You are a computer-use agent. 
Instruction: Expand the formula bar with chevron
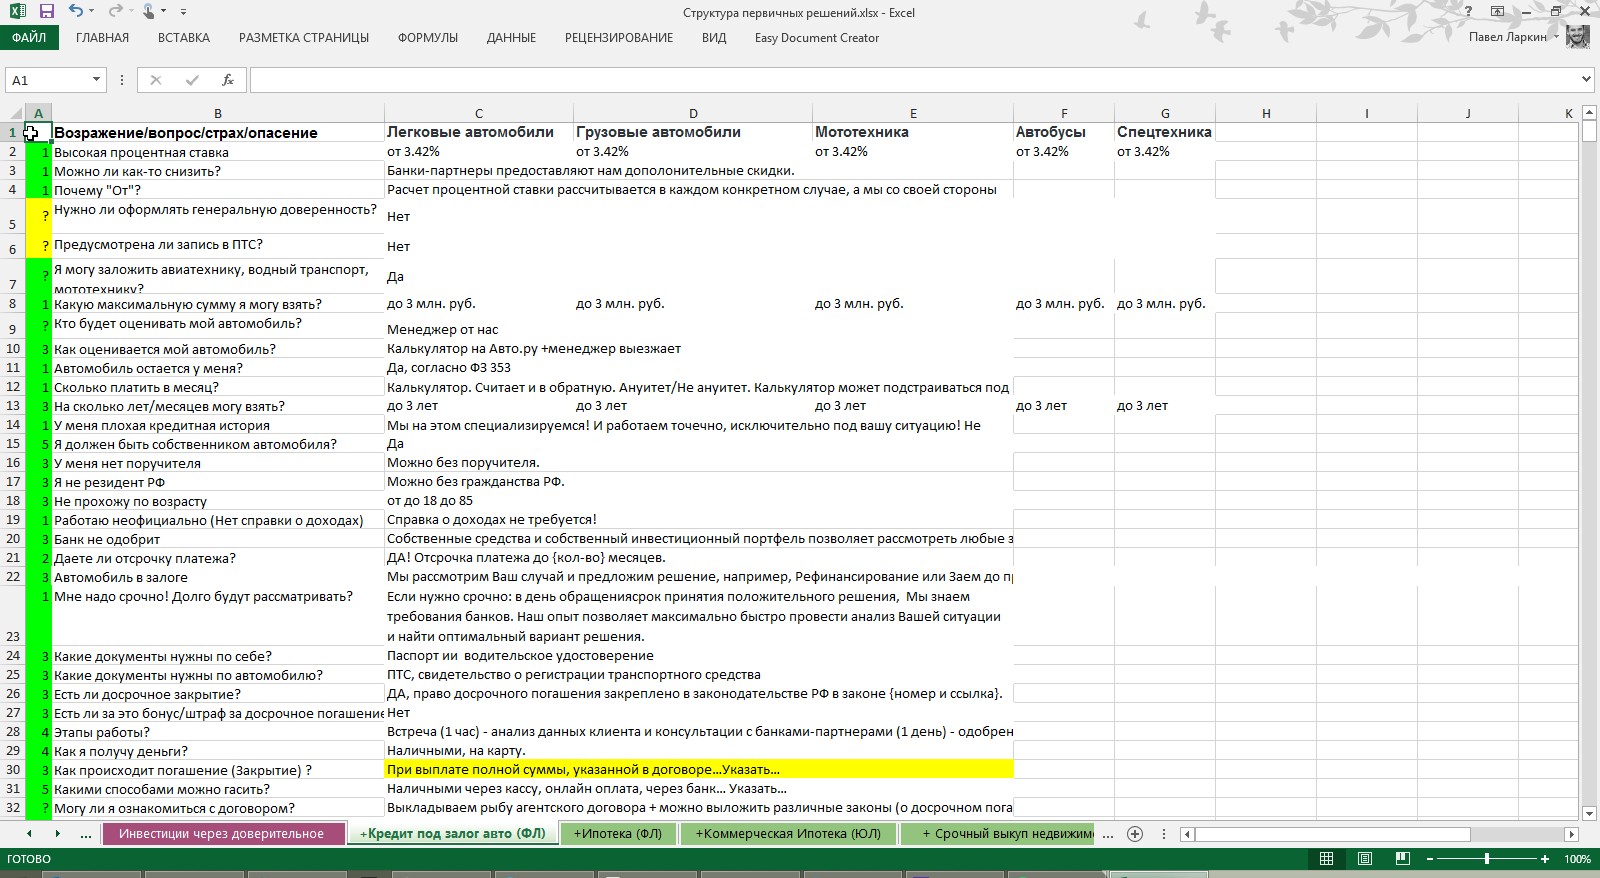coord(1585,80)
